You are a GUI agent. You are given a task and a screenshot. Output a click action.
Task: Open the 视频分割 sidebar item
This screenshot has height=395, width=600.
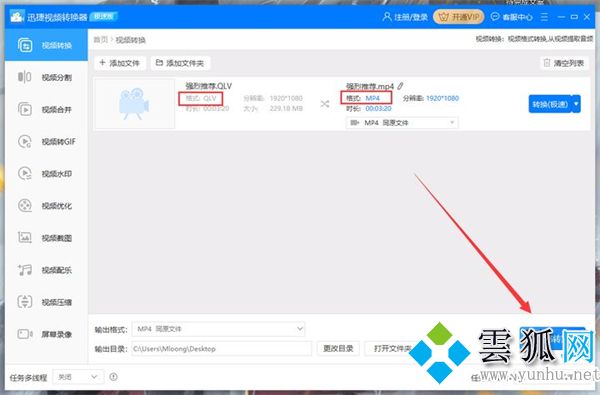pyautogui.click(x=46, y=77)
